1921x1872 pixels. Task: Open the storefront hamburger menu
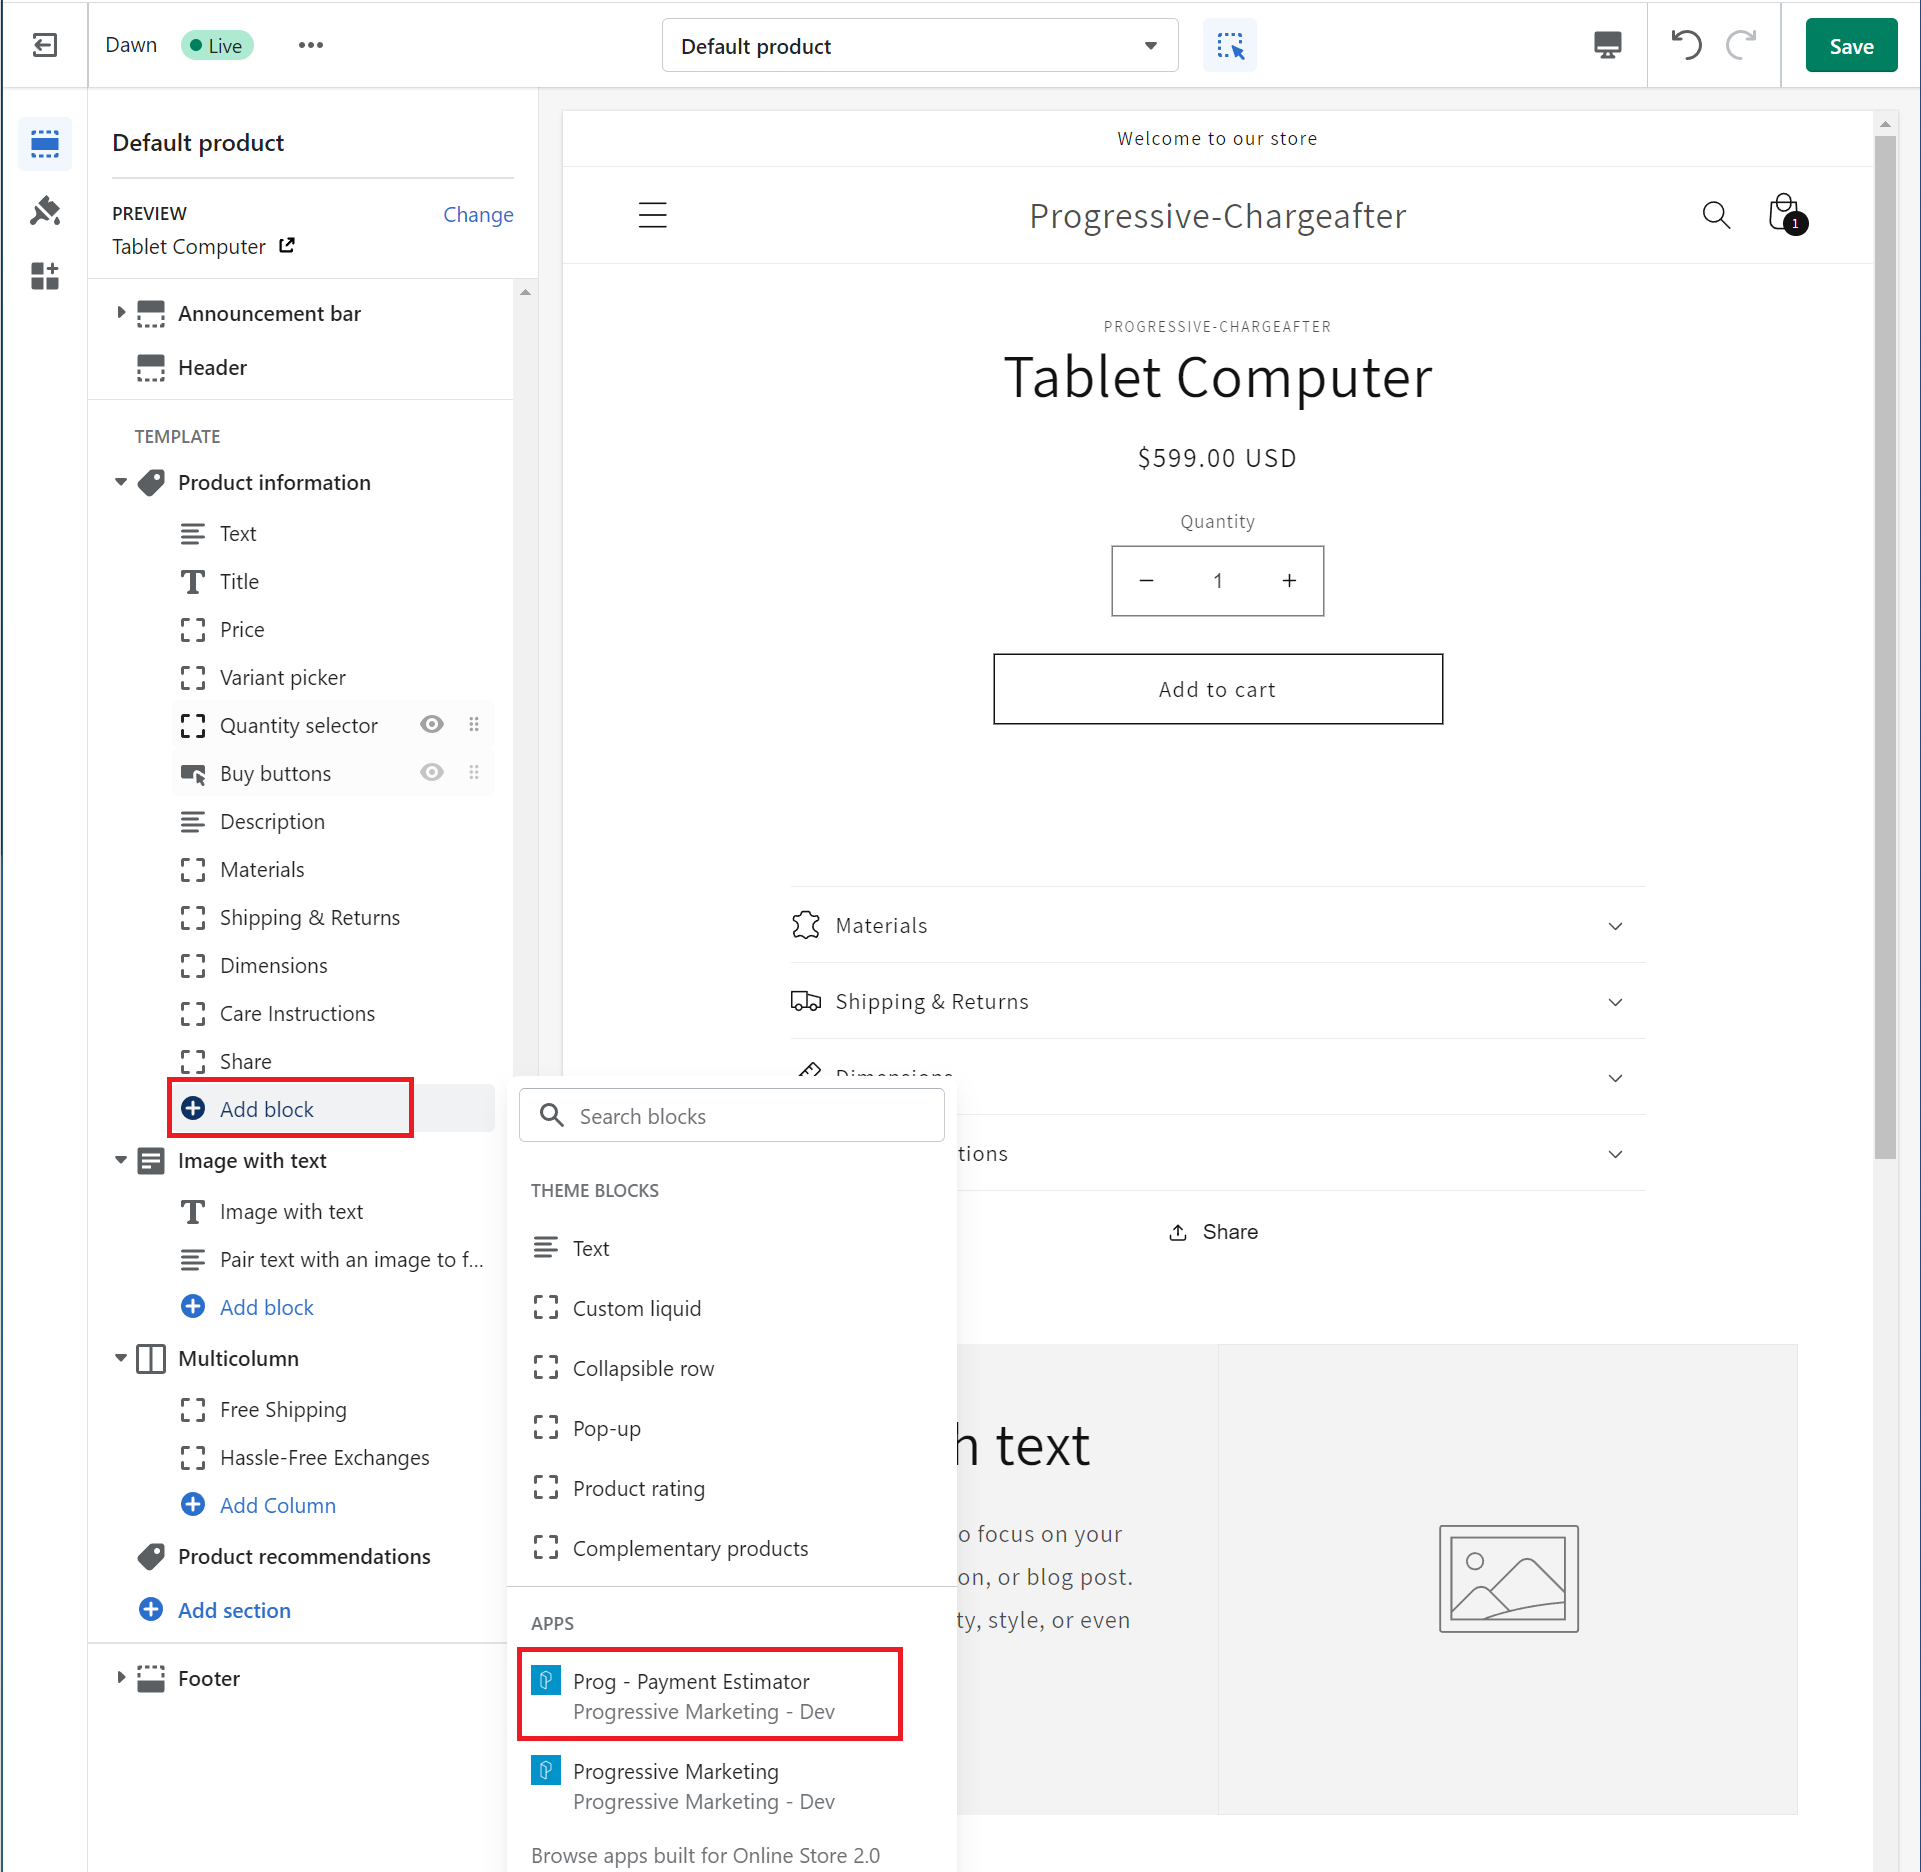coord(652,215)
